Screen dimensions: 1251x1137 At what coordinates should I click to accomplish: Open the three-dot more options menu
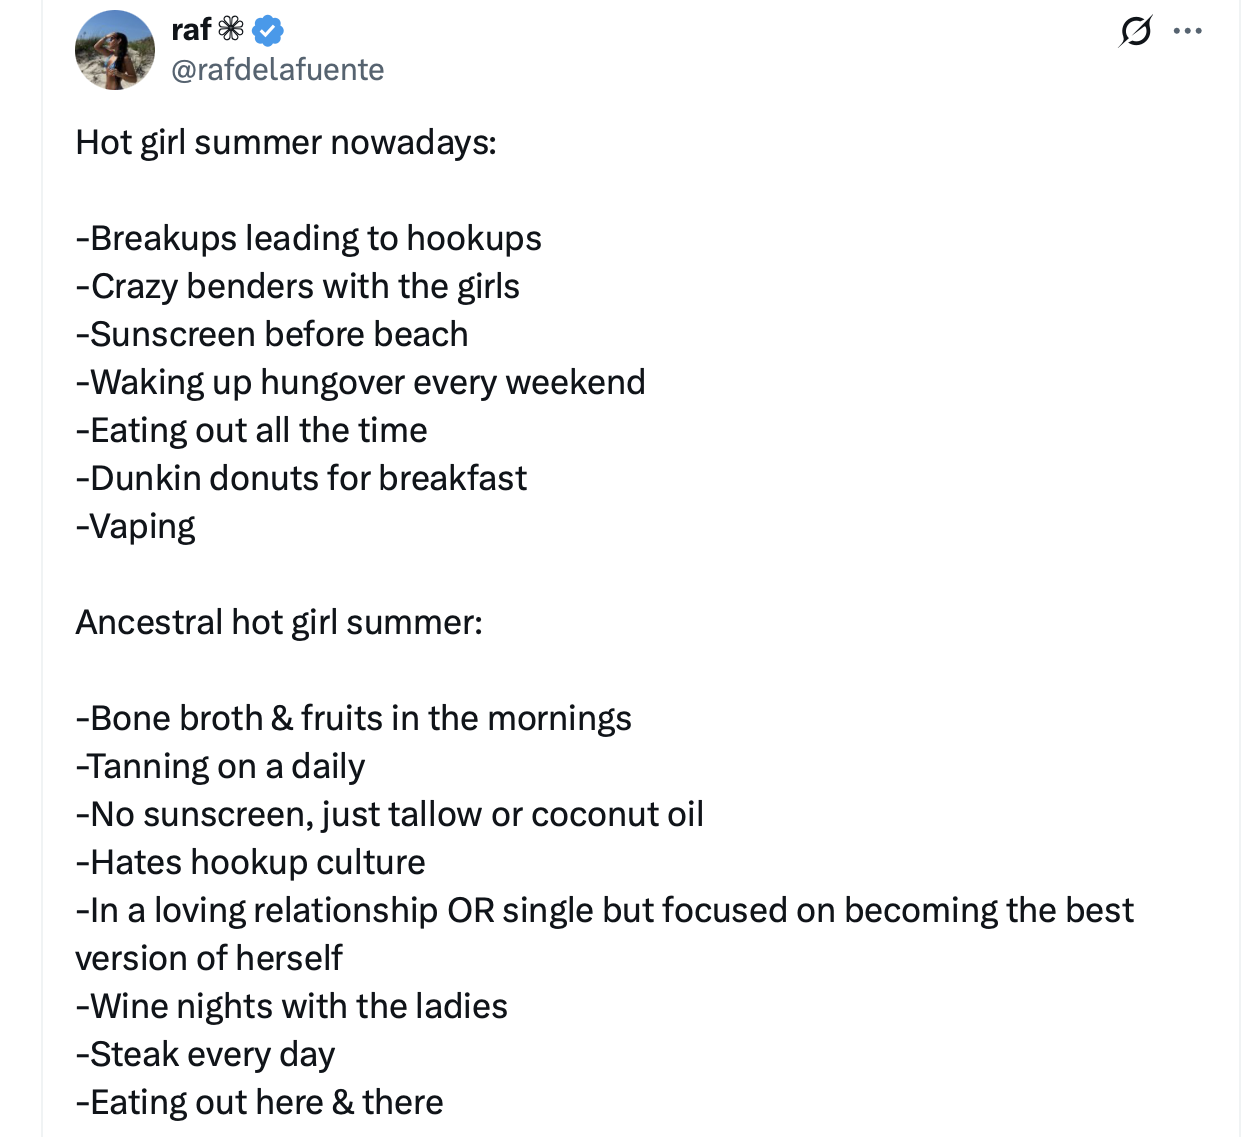tap(1188, 31)
